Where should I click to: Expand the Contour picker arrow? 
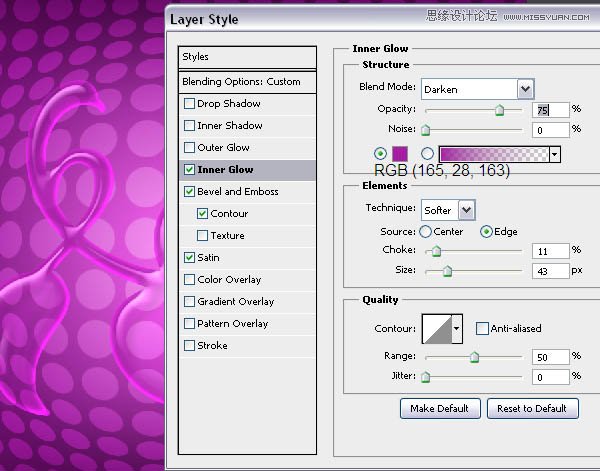[458, 328]
